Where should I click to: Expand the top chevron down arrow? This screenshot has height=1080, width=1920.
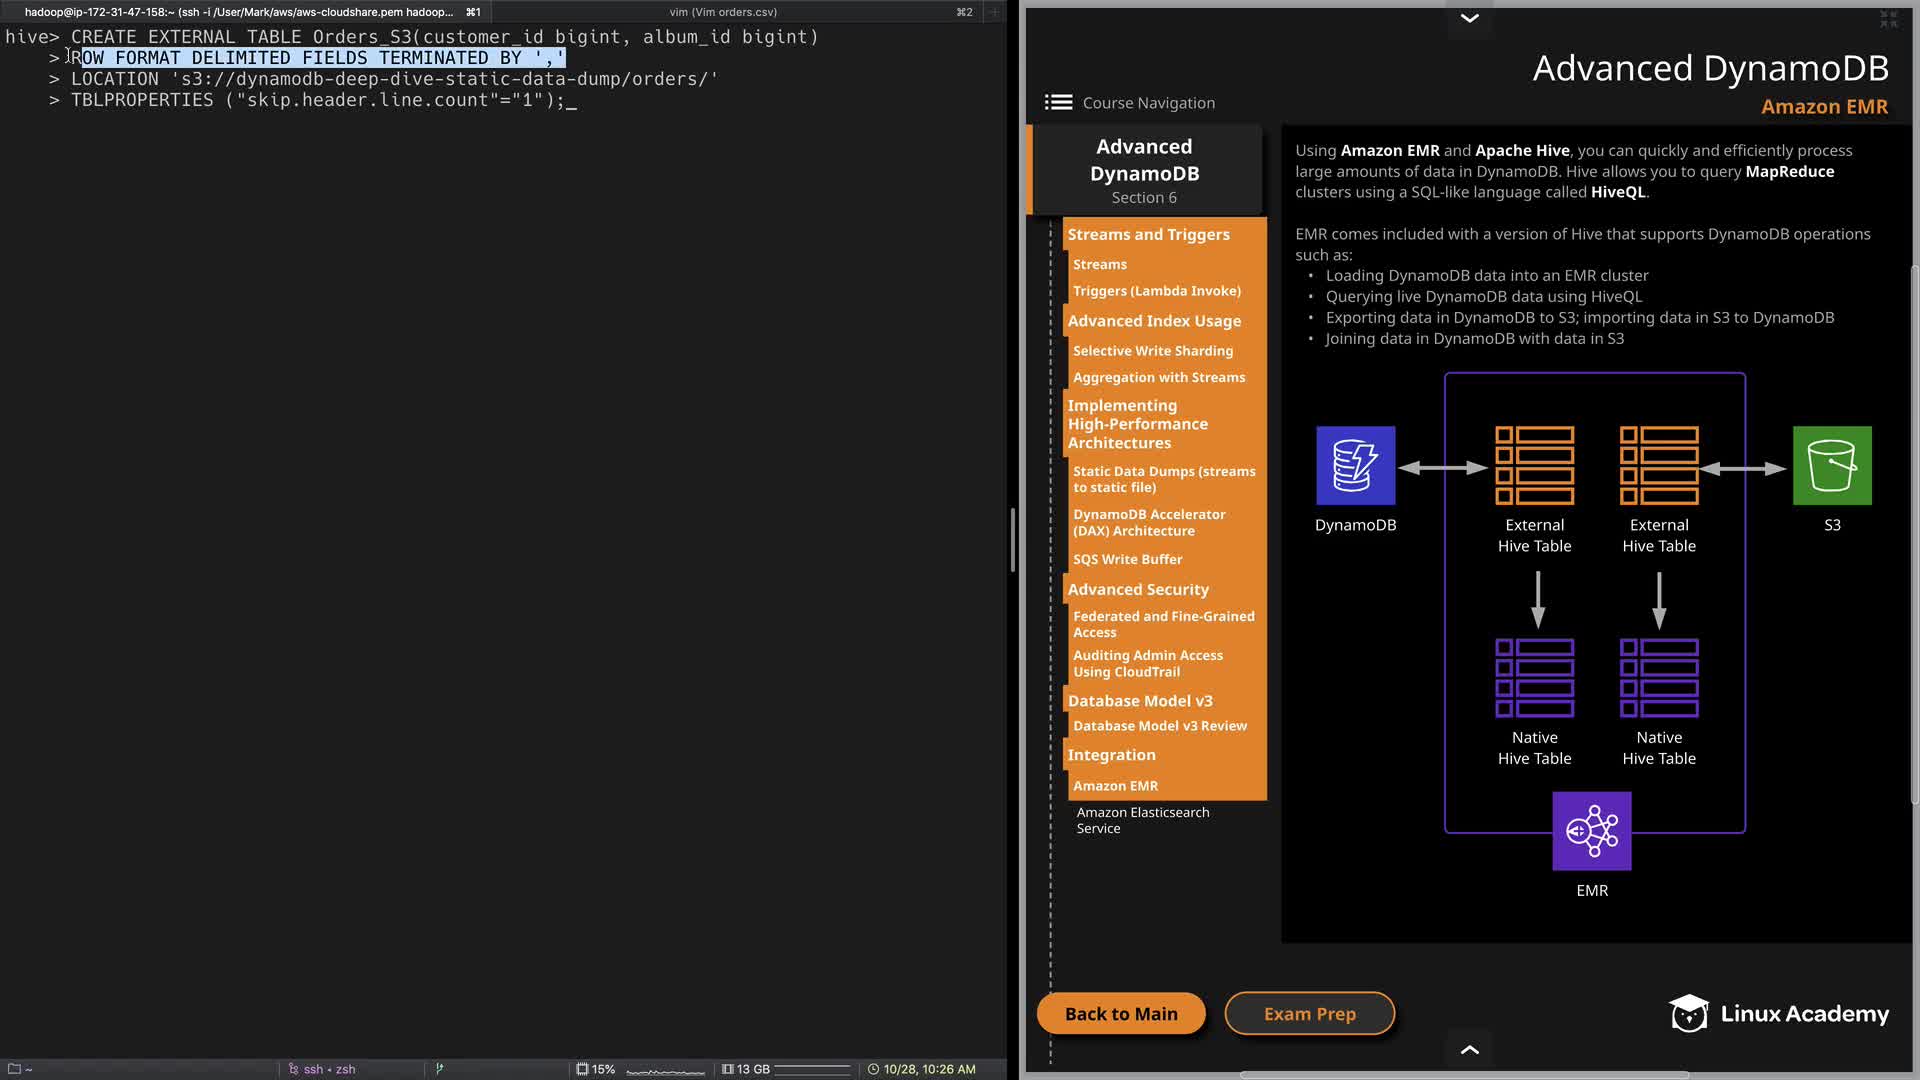(1469, 18)
